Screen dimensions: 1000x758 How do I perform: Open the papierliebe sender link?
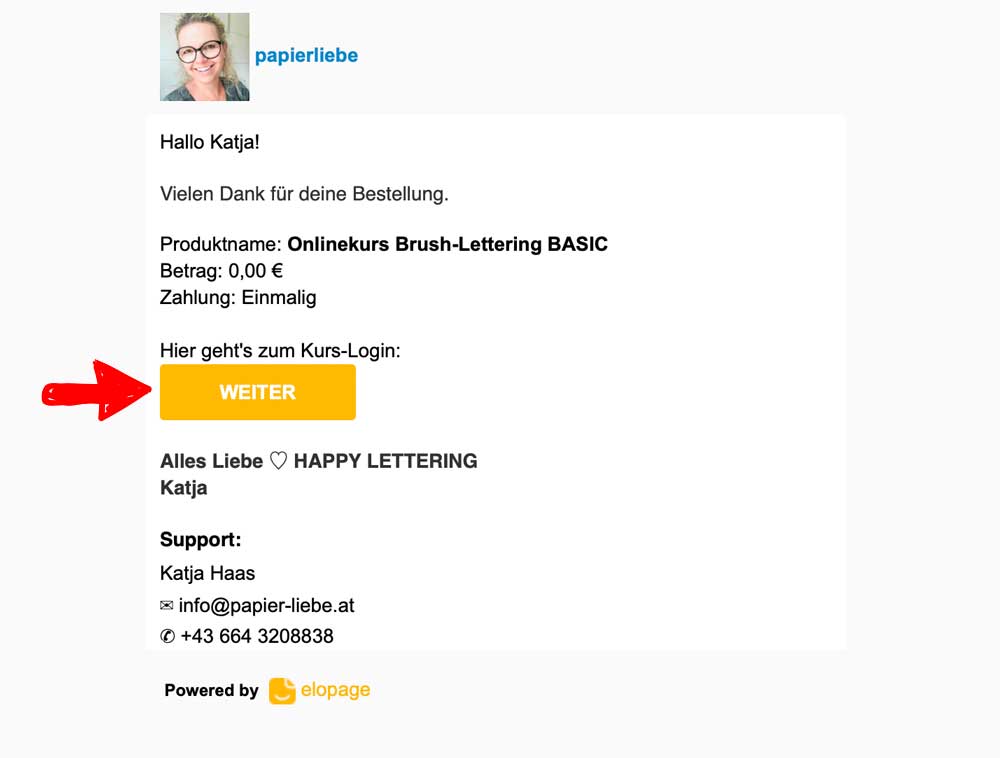306,55
